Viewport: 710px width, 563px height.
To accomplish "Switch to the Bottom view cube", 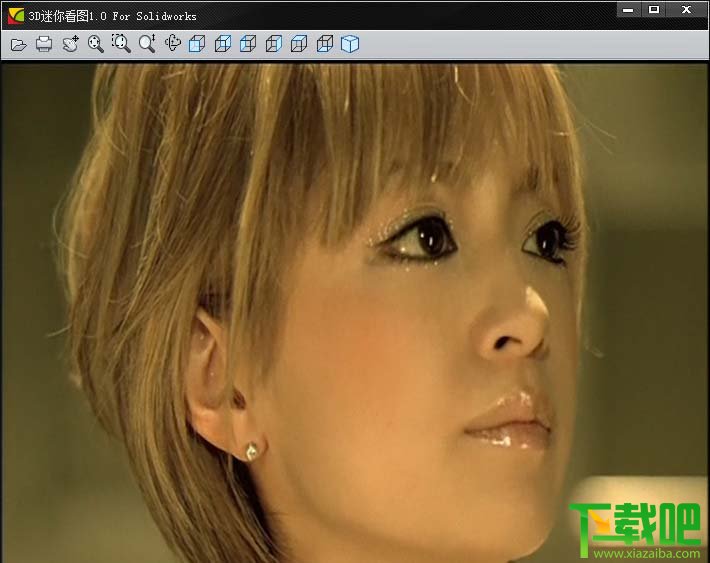I will point(325,44).
